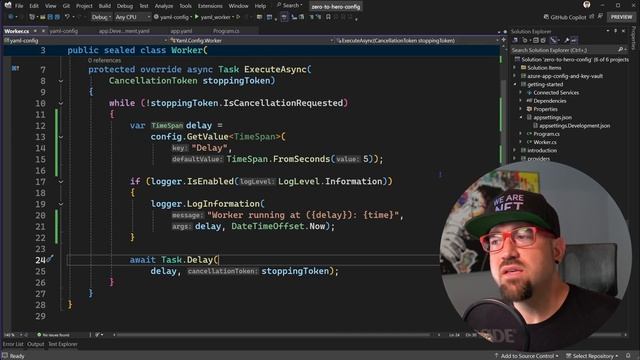The image size is (640, 360).
Task: Switch to the Program.cs editor tab
Action: tap(226, 31)
